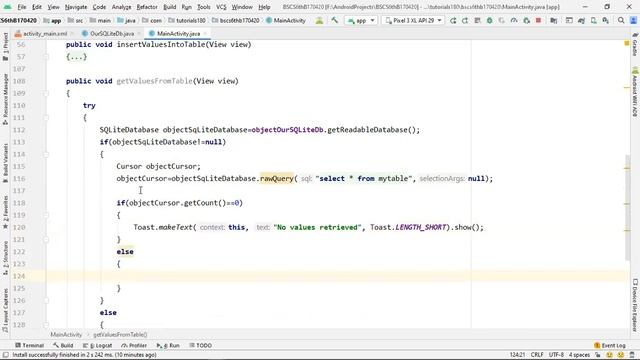Image resolution: width=640 pixels, height=360 pixels.
Task: Click the Search Everywhere magnifier icon
Action: pyautogui.click(x=621, y=20)
